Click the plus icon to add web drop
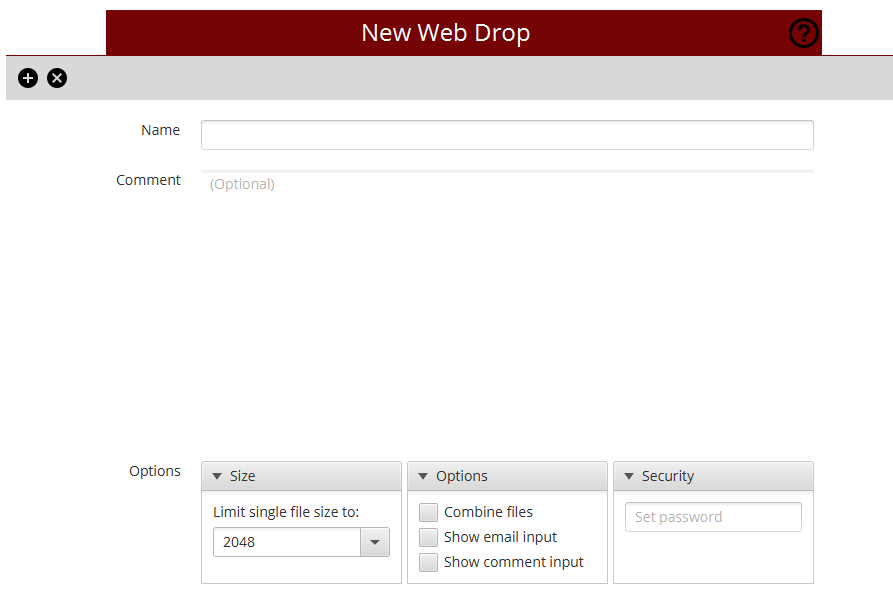Image resolution: width=893 pixels, height=591 pixels. pyautogui.click(x=28, y=78)
